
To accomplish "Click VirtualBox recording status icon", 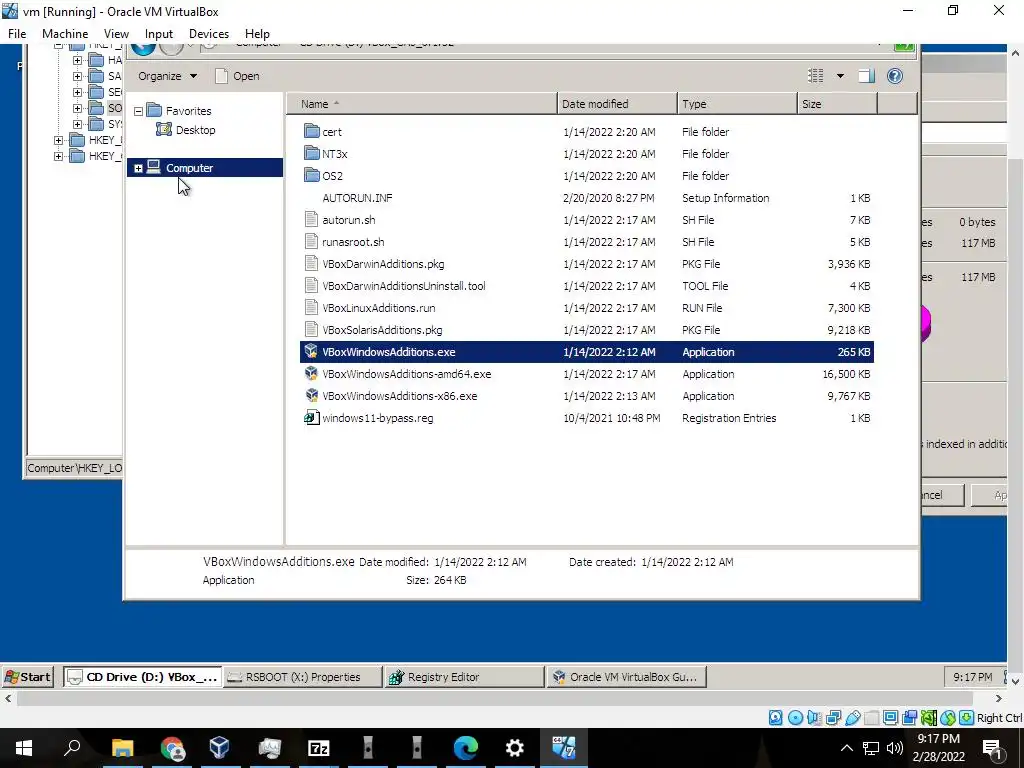I will point(909,718).
